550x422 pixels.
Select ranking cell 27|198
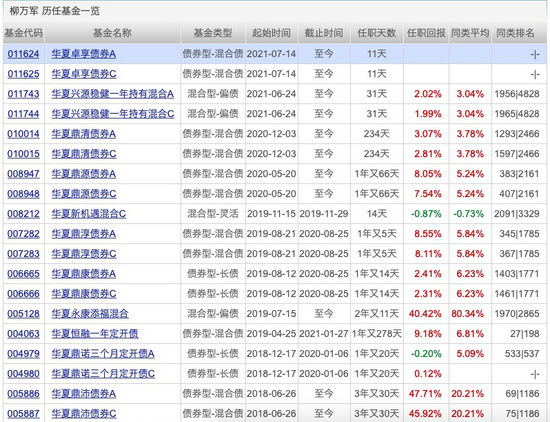[525, 334]
